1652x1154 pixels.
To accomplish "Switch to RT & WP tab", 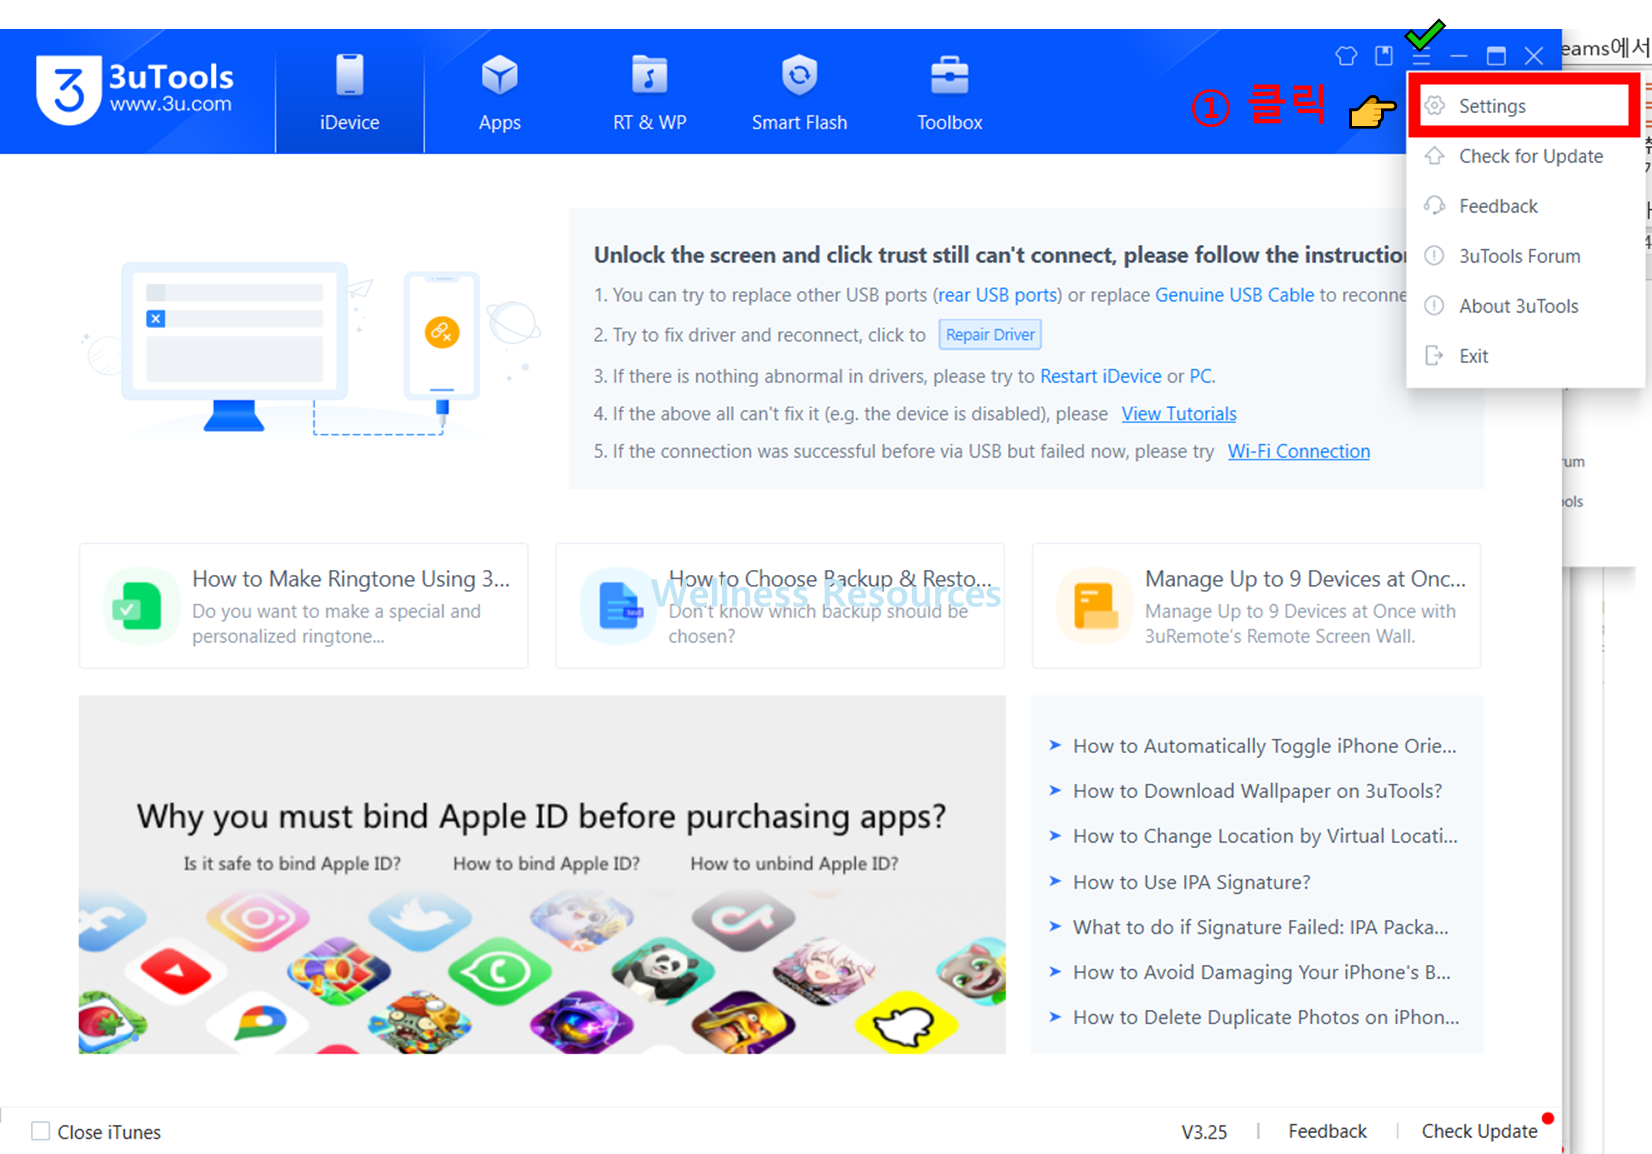I will [x=649, y=92].
